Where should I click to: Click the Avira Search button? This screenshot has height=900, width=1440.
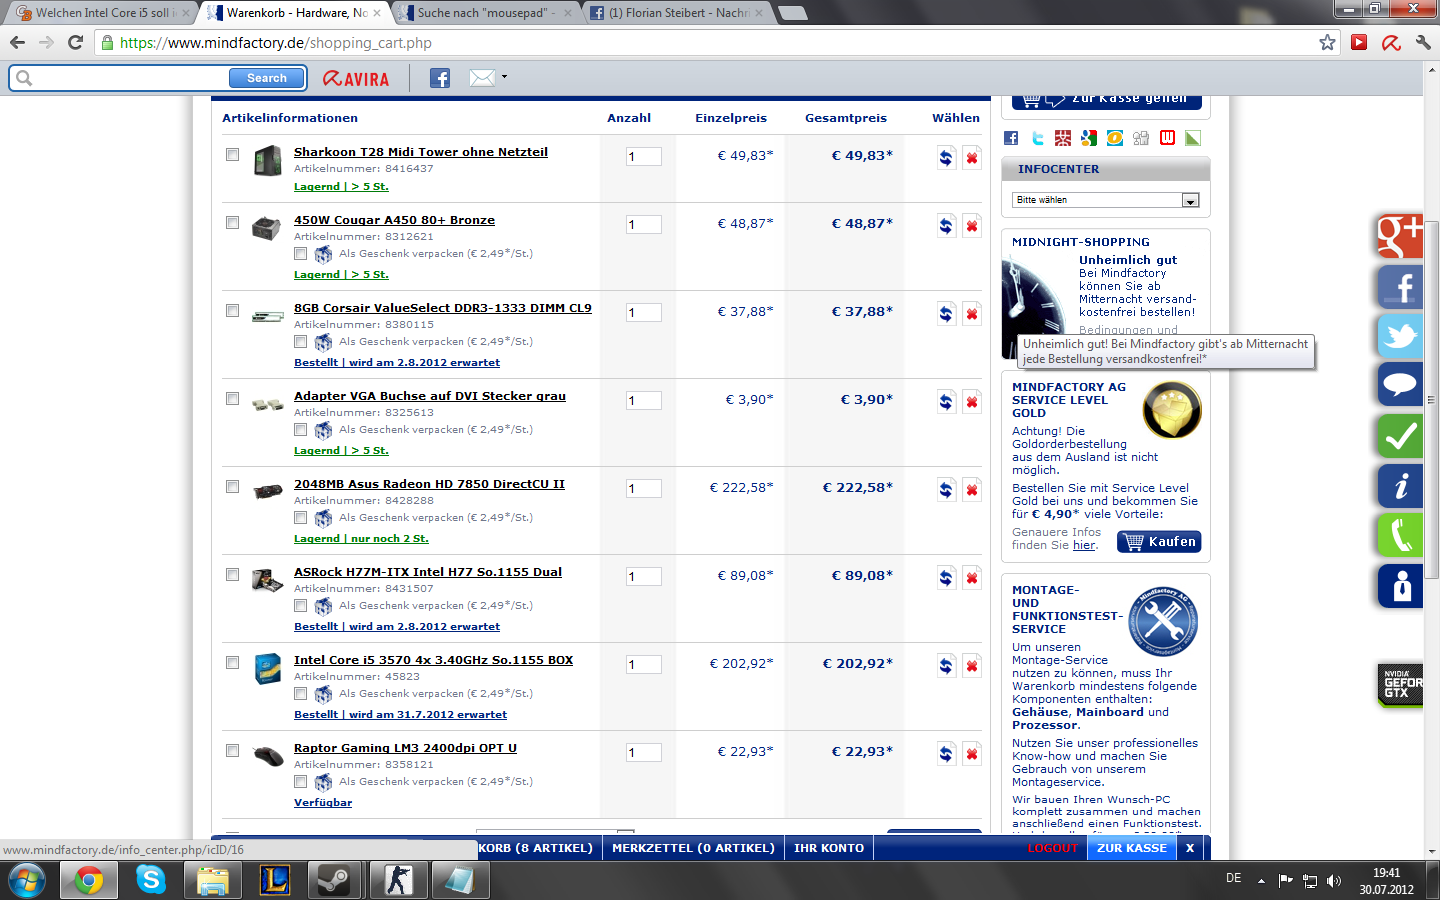(x=266, y=78)
